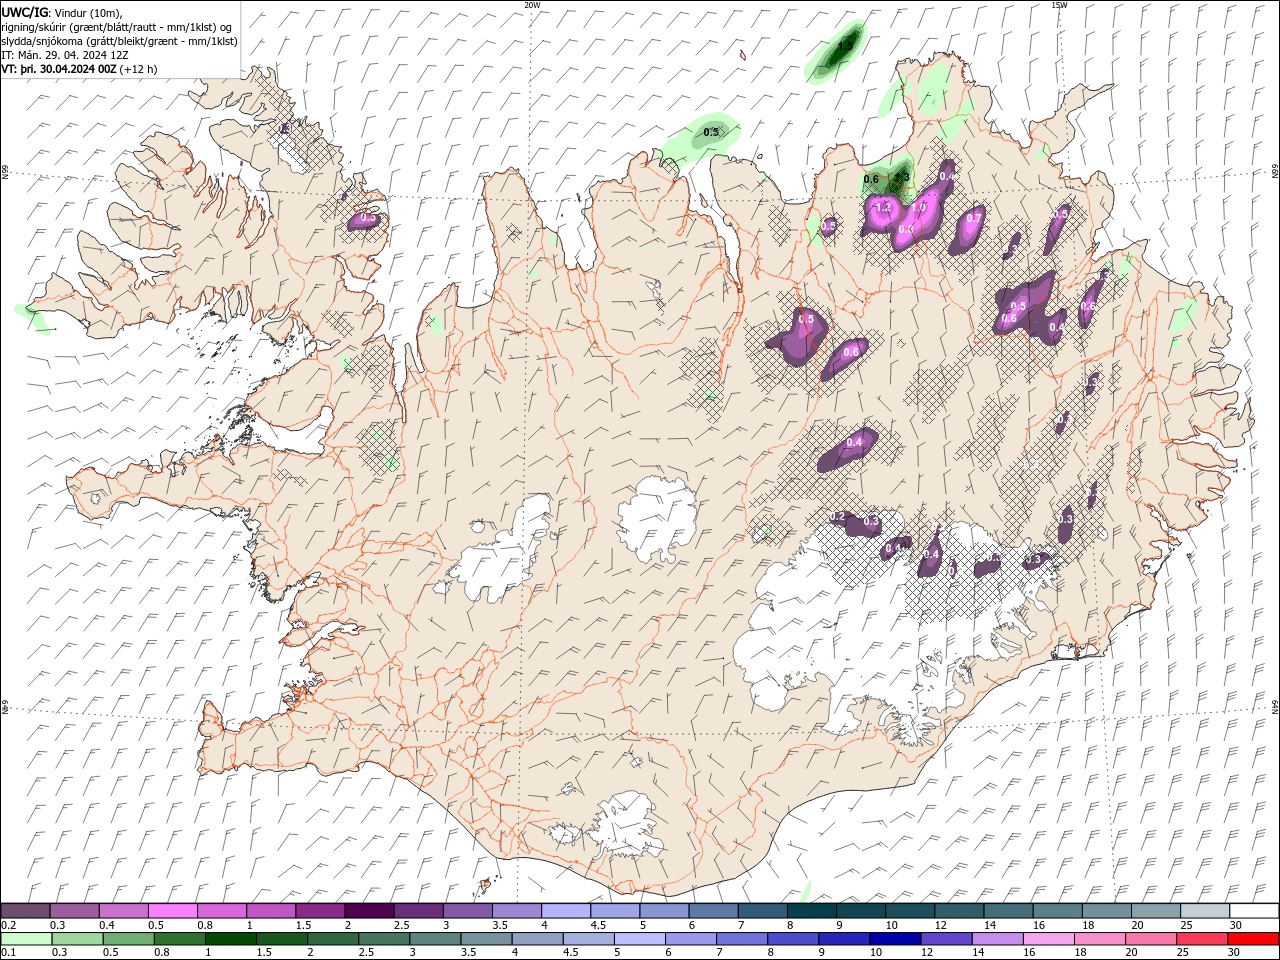
Task: Click the 'slydda/snjókoma' description line
Action: tap(119, 41)
